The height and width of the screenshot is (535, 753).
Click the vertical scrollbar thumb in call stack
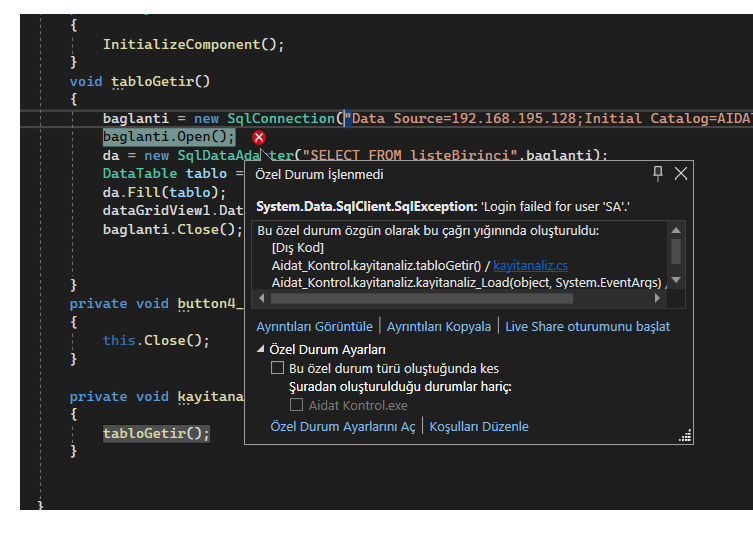click(676, 251)
